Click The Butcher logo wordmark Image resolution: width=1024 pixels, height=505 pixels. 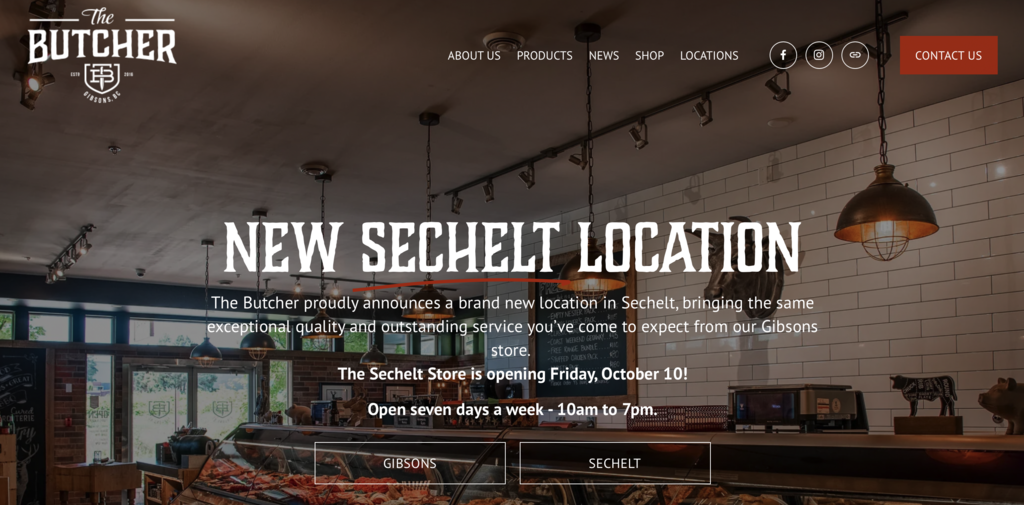[x=102, y=37]
